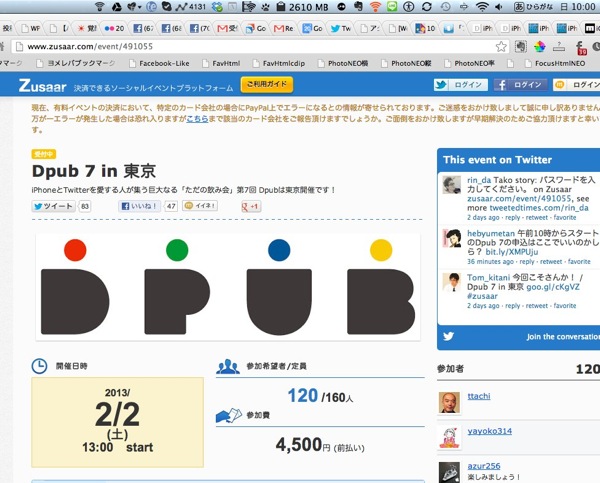Image resolution: width=600 pixels, height=483 pixels.
Task: Click the Evernote clipper extension icon
Action: pos(520,47)
